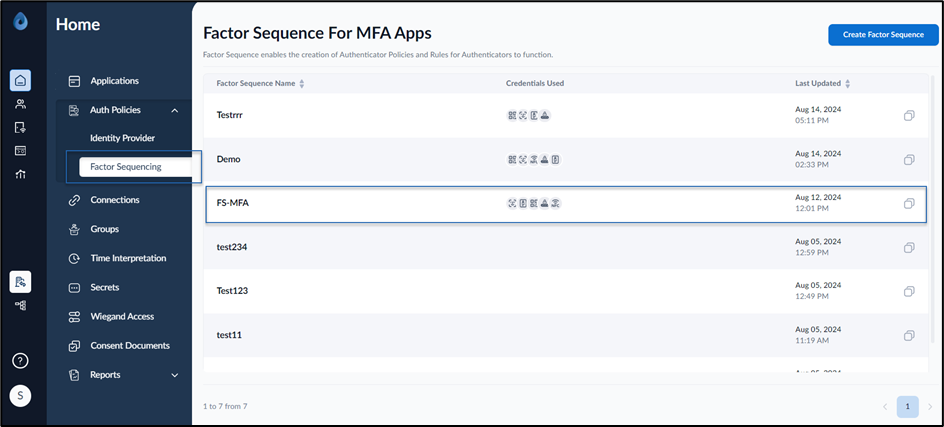944x427 pixels.
Task: Open the test234 factor sequence
Action: click(232, 248)
